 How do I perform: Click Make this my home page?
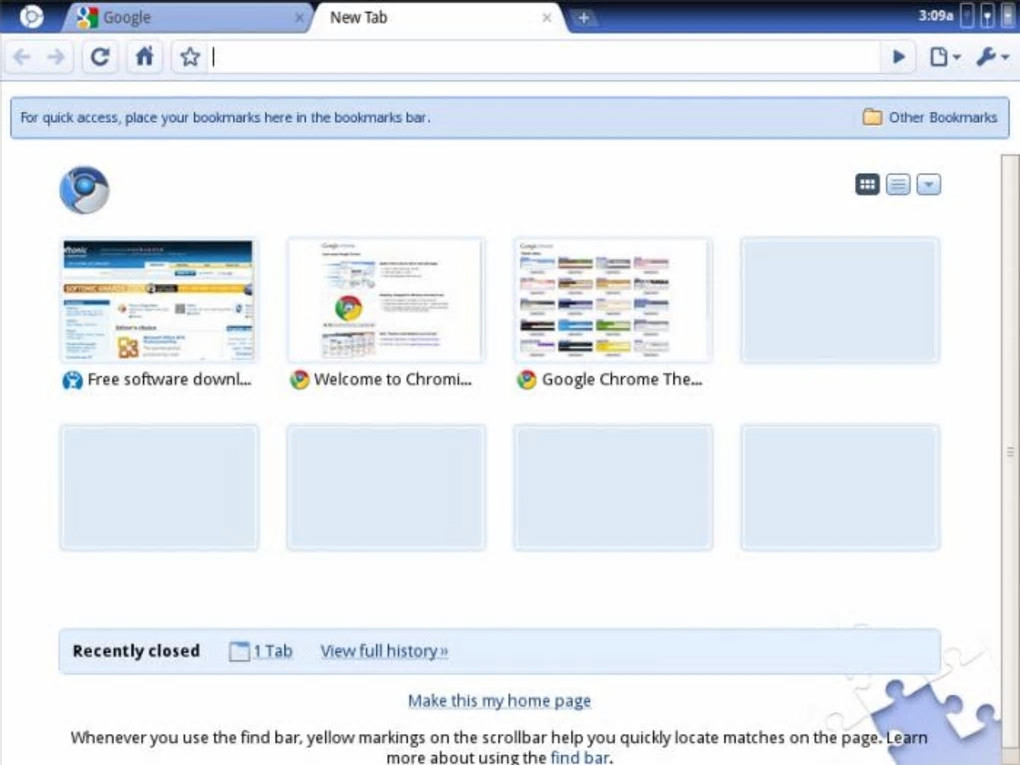coord(499,701)
